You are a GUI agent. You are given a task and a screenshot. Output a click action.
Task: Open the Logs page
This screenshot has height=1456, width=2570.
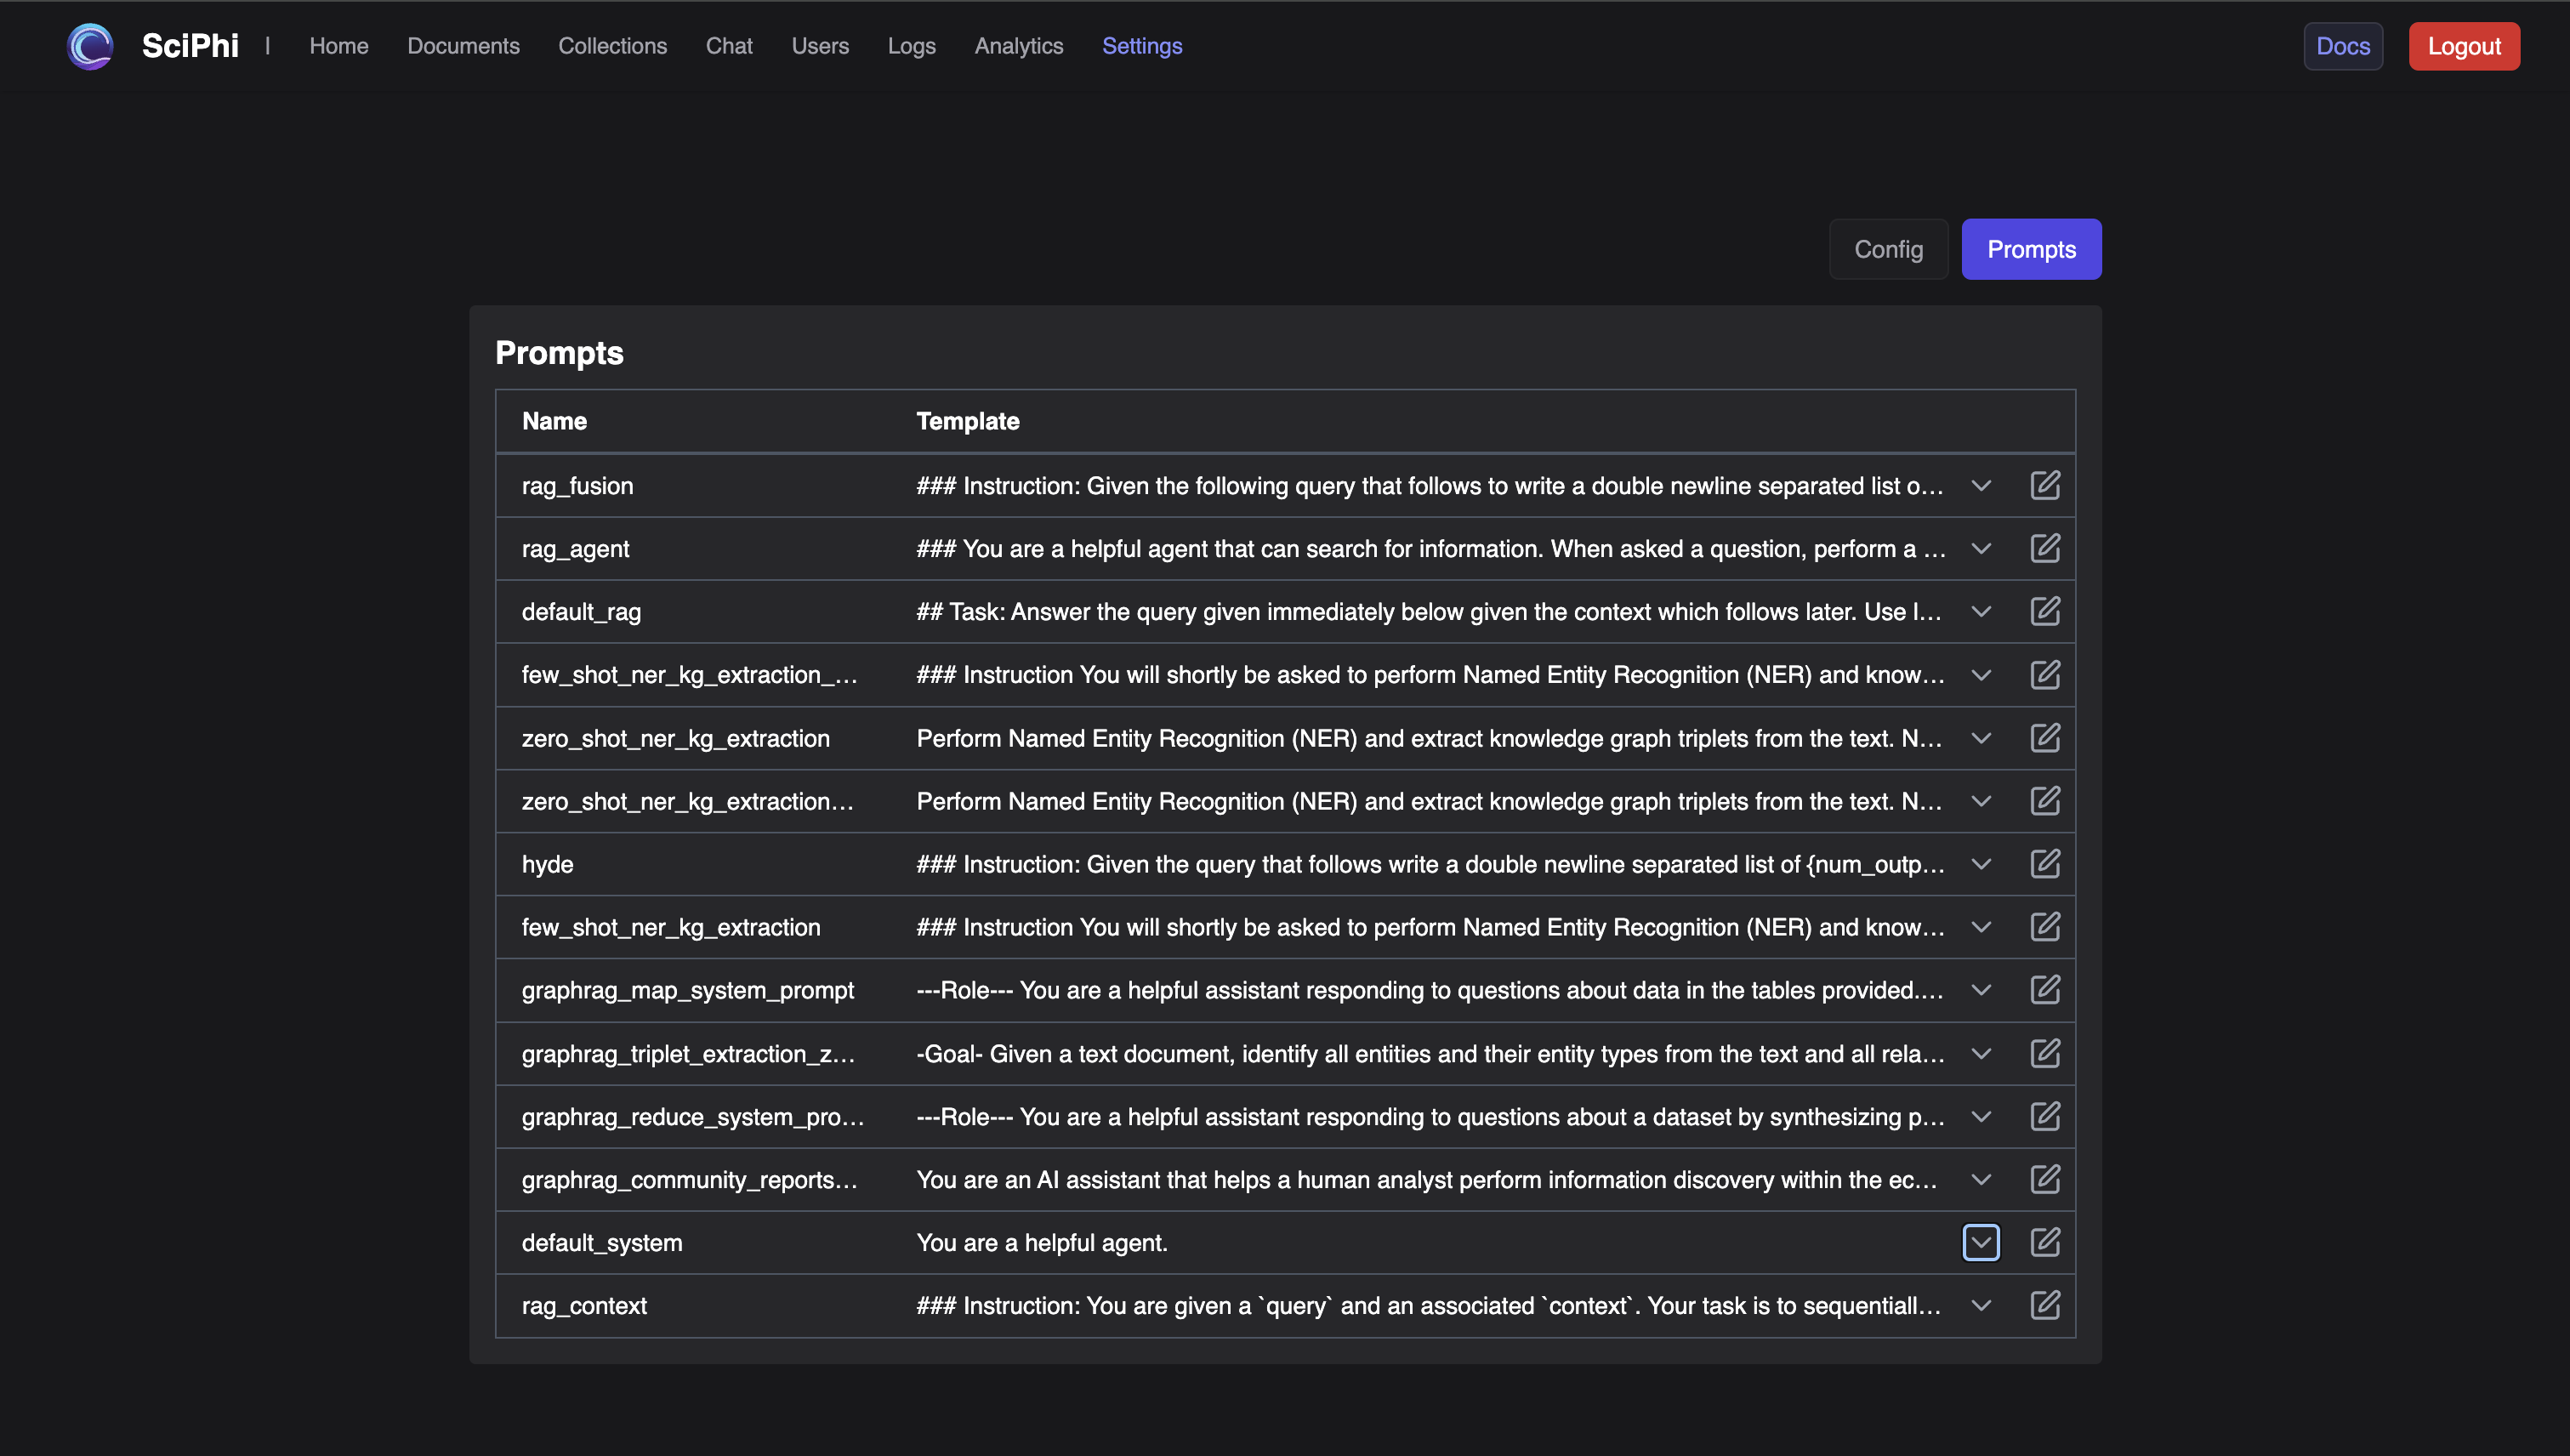pyautogui.click(x=911, y=46)
